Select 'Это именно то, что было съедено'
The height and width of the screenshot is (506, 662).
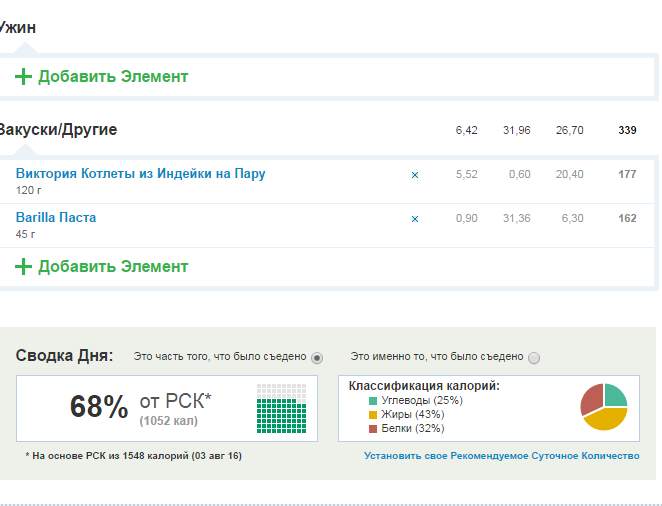[533, 358]
